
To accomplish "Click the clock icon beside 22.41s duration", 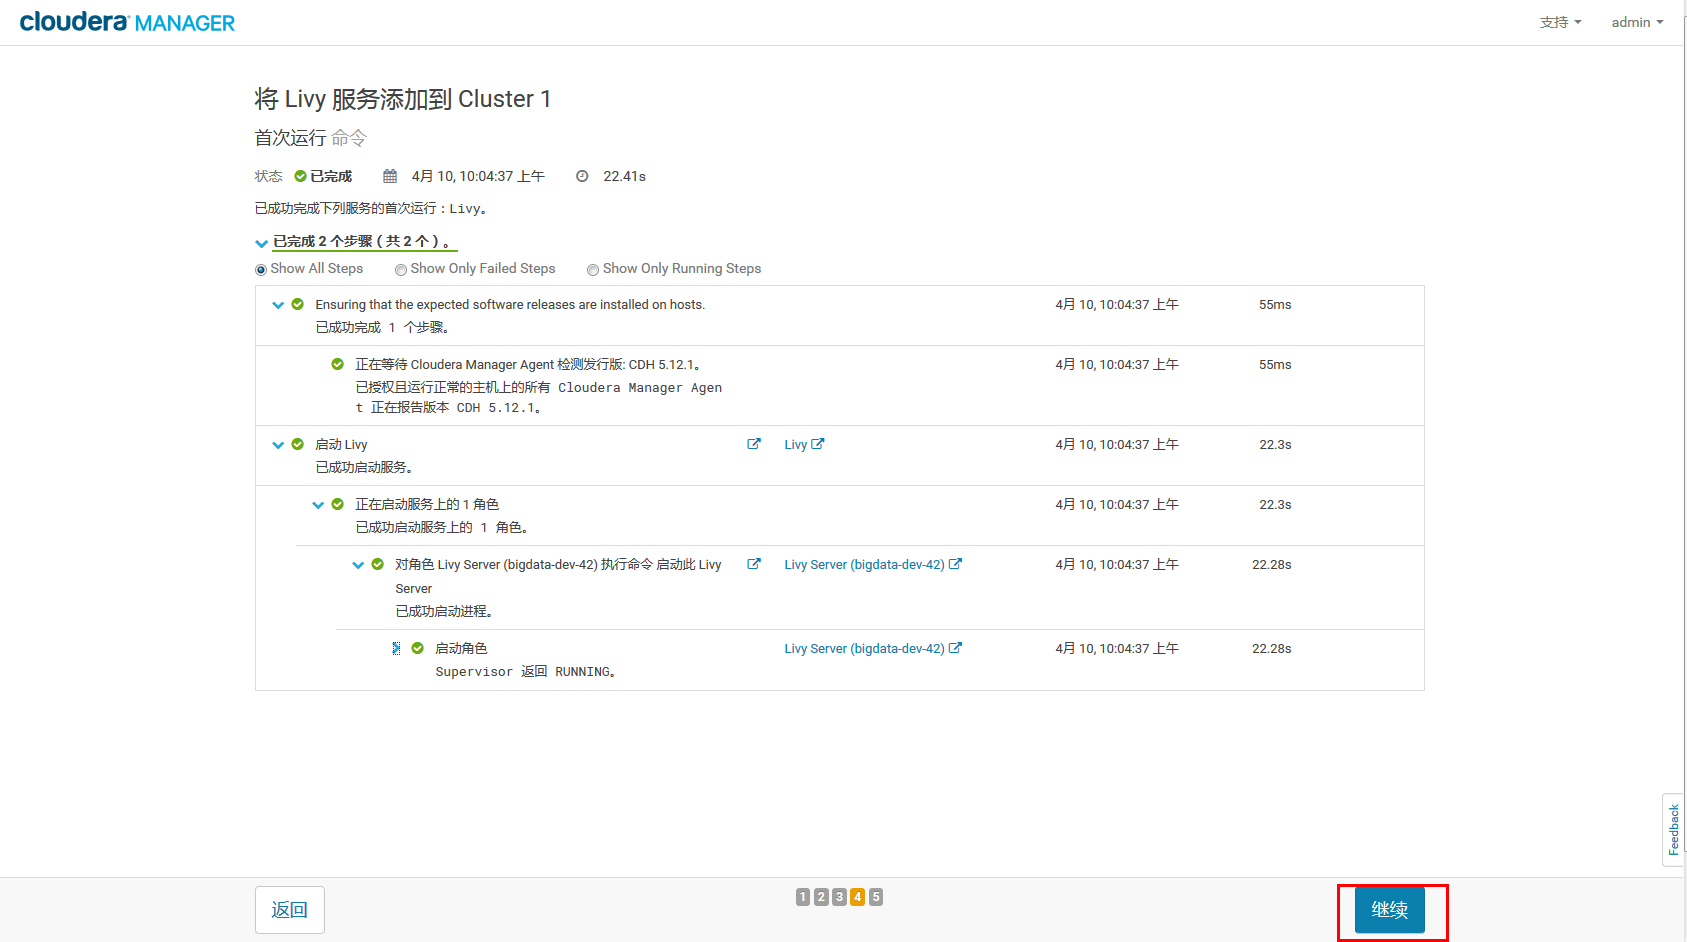I will [582, 176].
